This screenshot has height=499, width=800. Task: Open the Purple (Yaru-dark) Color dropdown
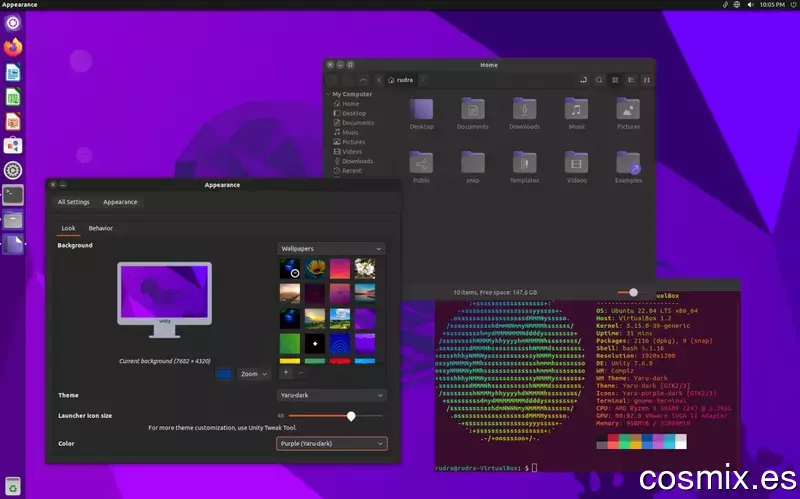tap(332, 443)
